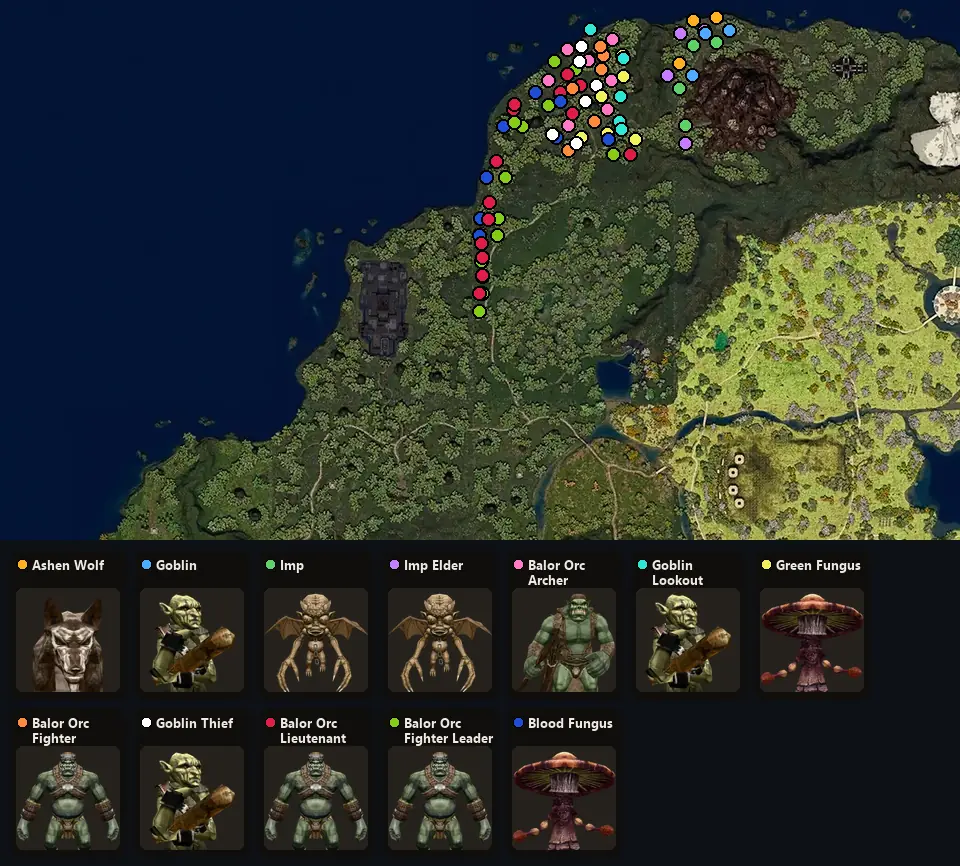Click the Balor Orc Archer legend label

coord(557,573)
